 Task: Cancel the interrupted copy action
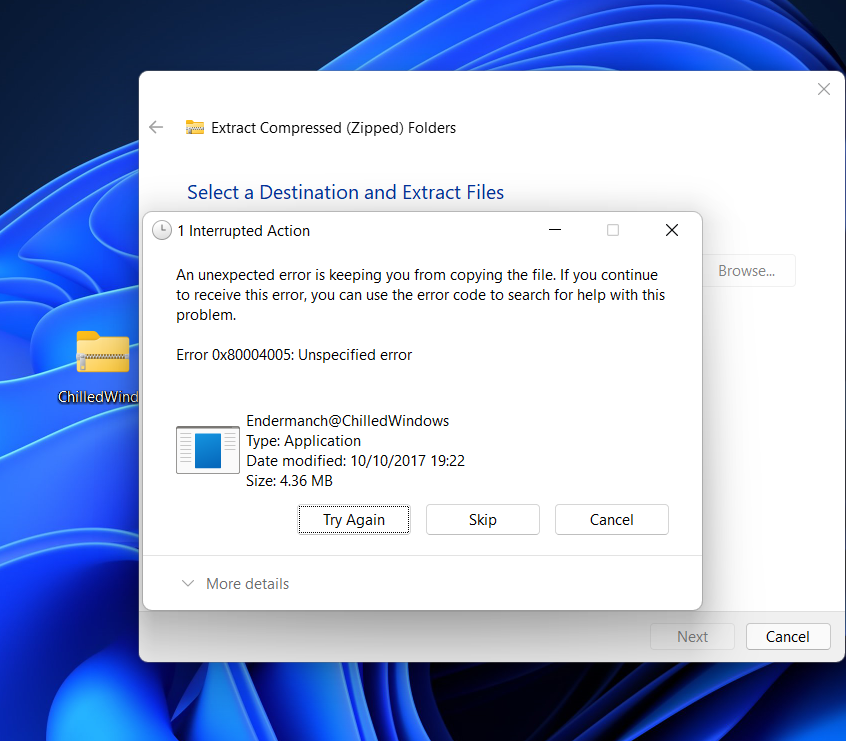tap(611, 519)
